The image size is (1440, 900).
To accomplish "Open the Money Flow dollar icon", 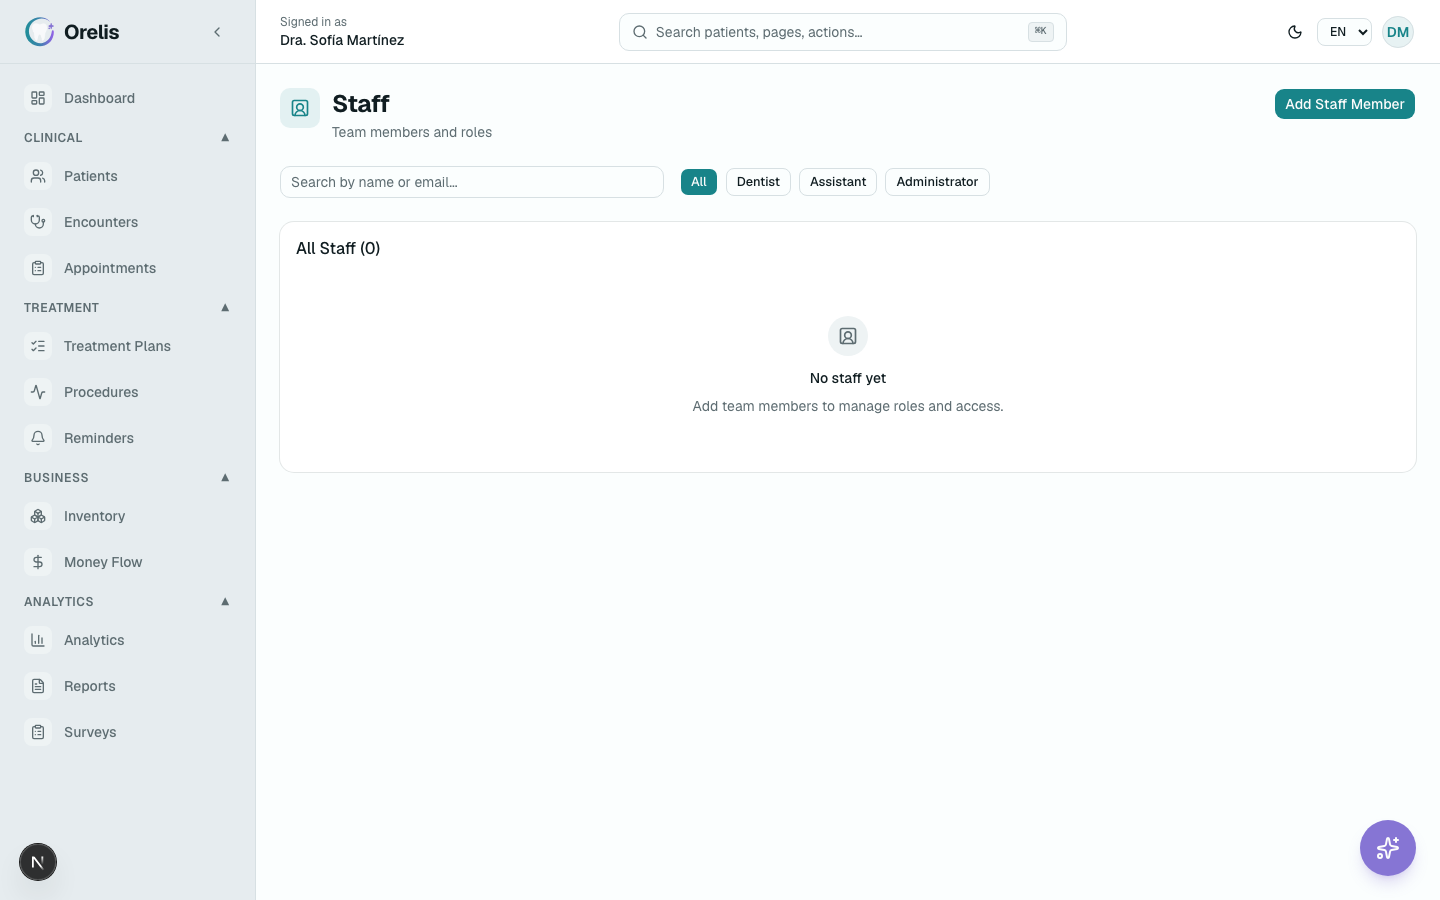I will tap(38, 562).
